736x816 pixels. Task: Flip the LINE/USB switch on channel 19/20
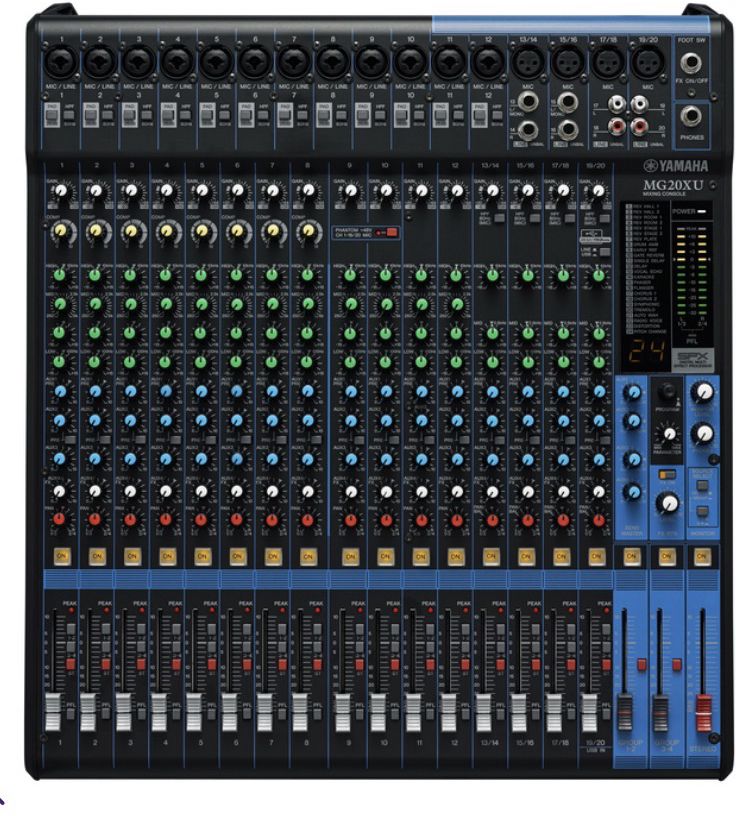coord(604,252)
